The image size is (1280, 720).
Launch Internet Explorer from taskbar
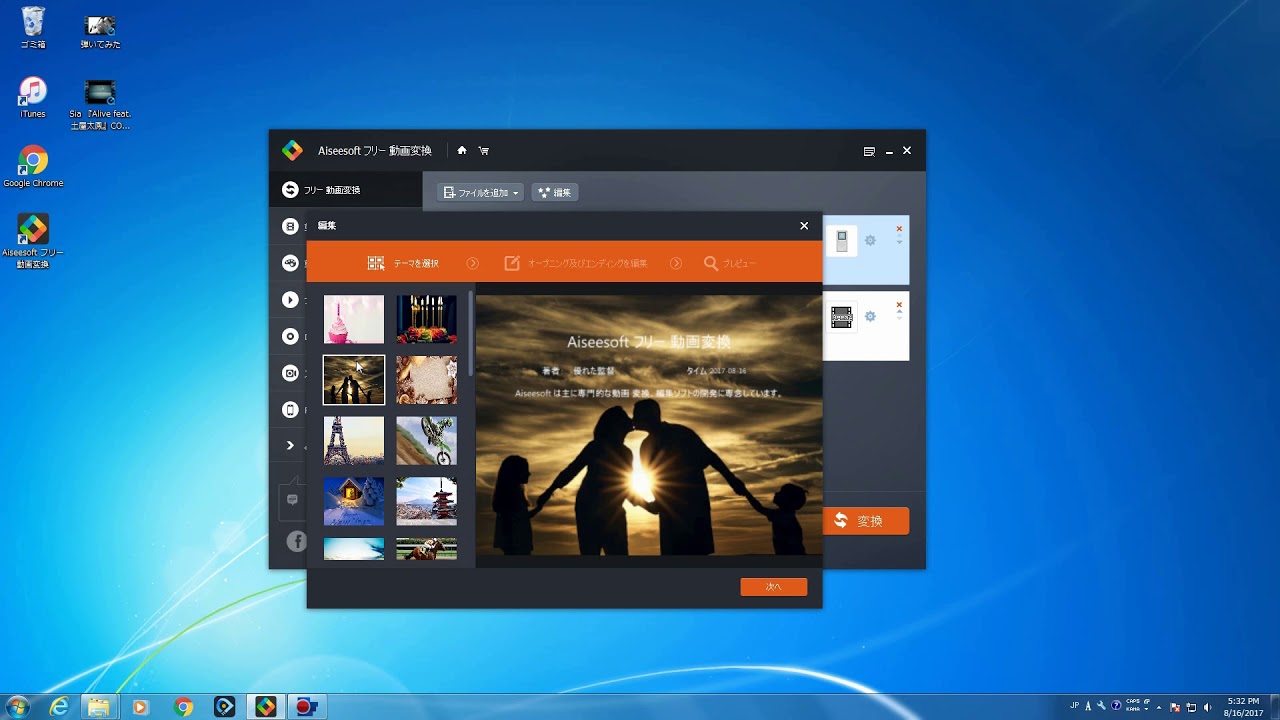pyautogui.click(x=60, y=707)
